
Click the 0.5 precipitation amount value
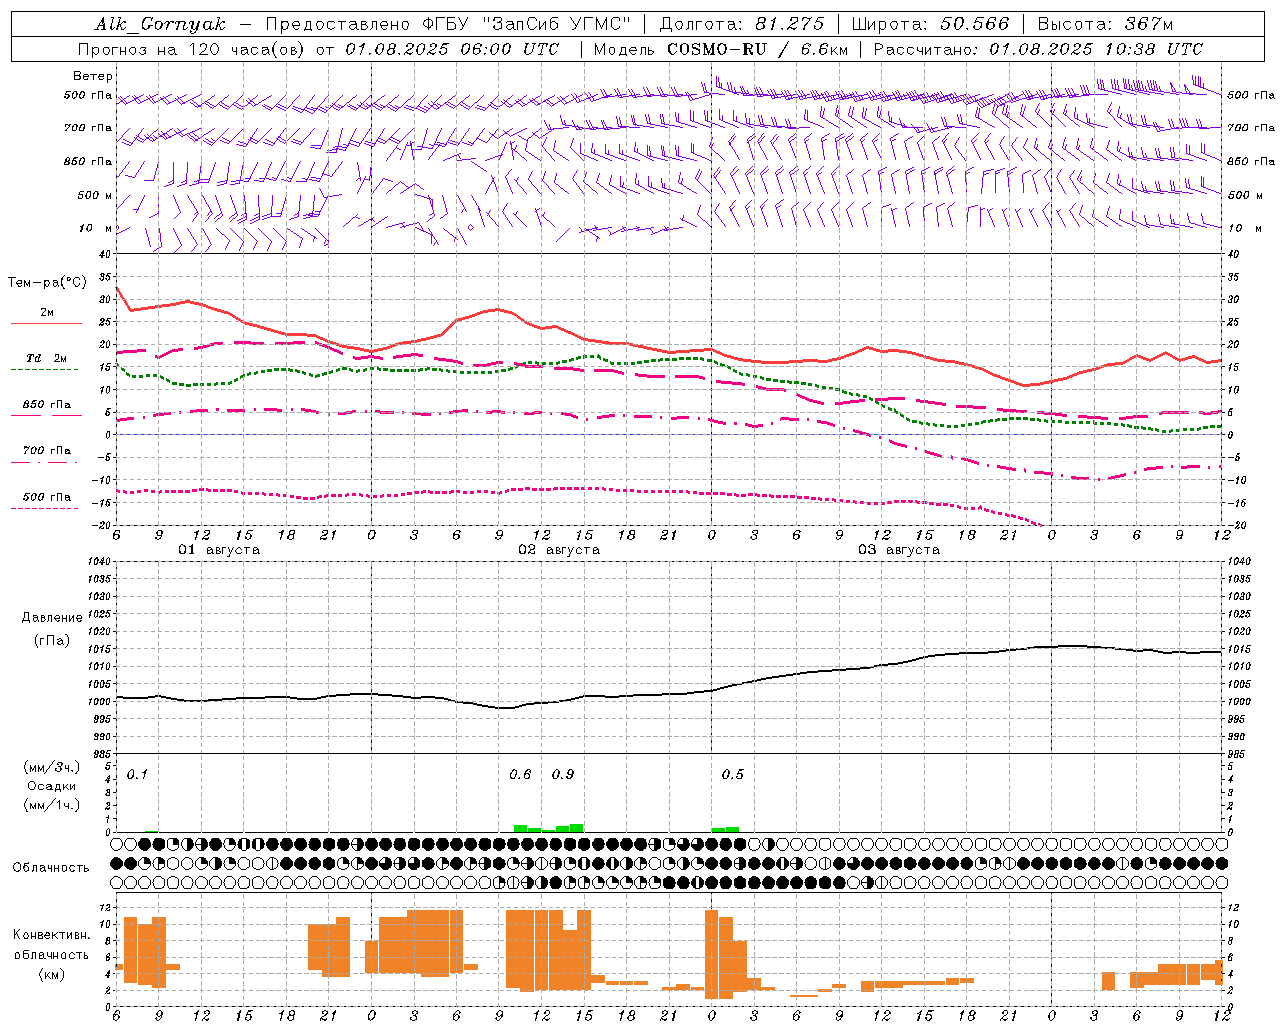733,774
